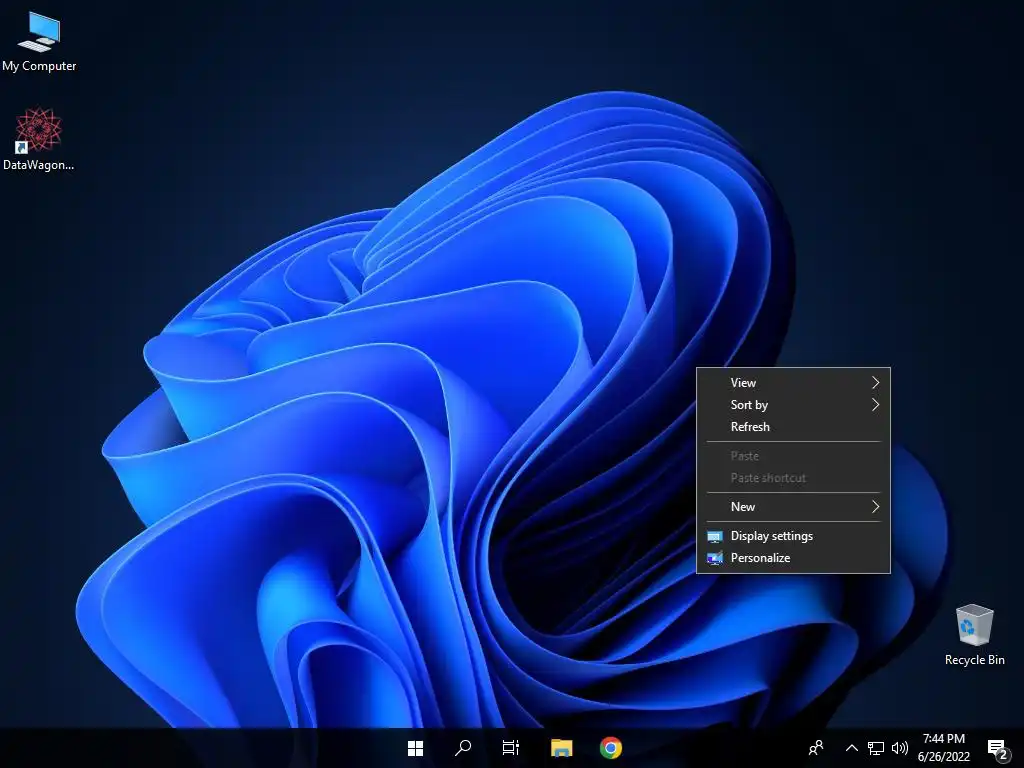Open the notification center icon
Viewport: 1024px width, 768px height.
(997, 749)
